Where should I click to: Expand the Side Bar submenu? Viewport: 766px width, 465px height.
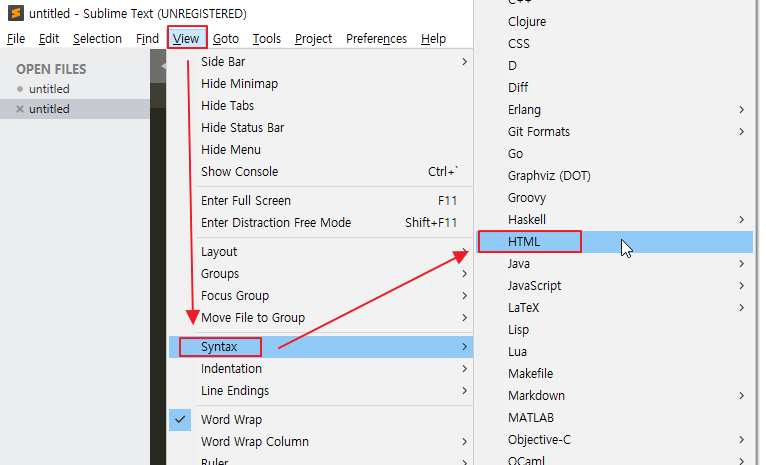pyautogui.click(x=320, y=62)
